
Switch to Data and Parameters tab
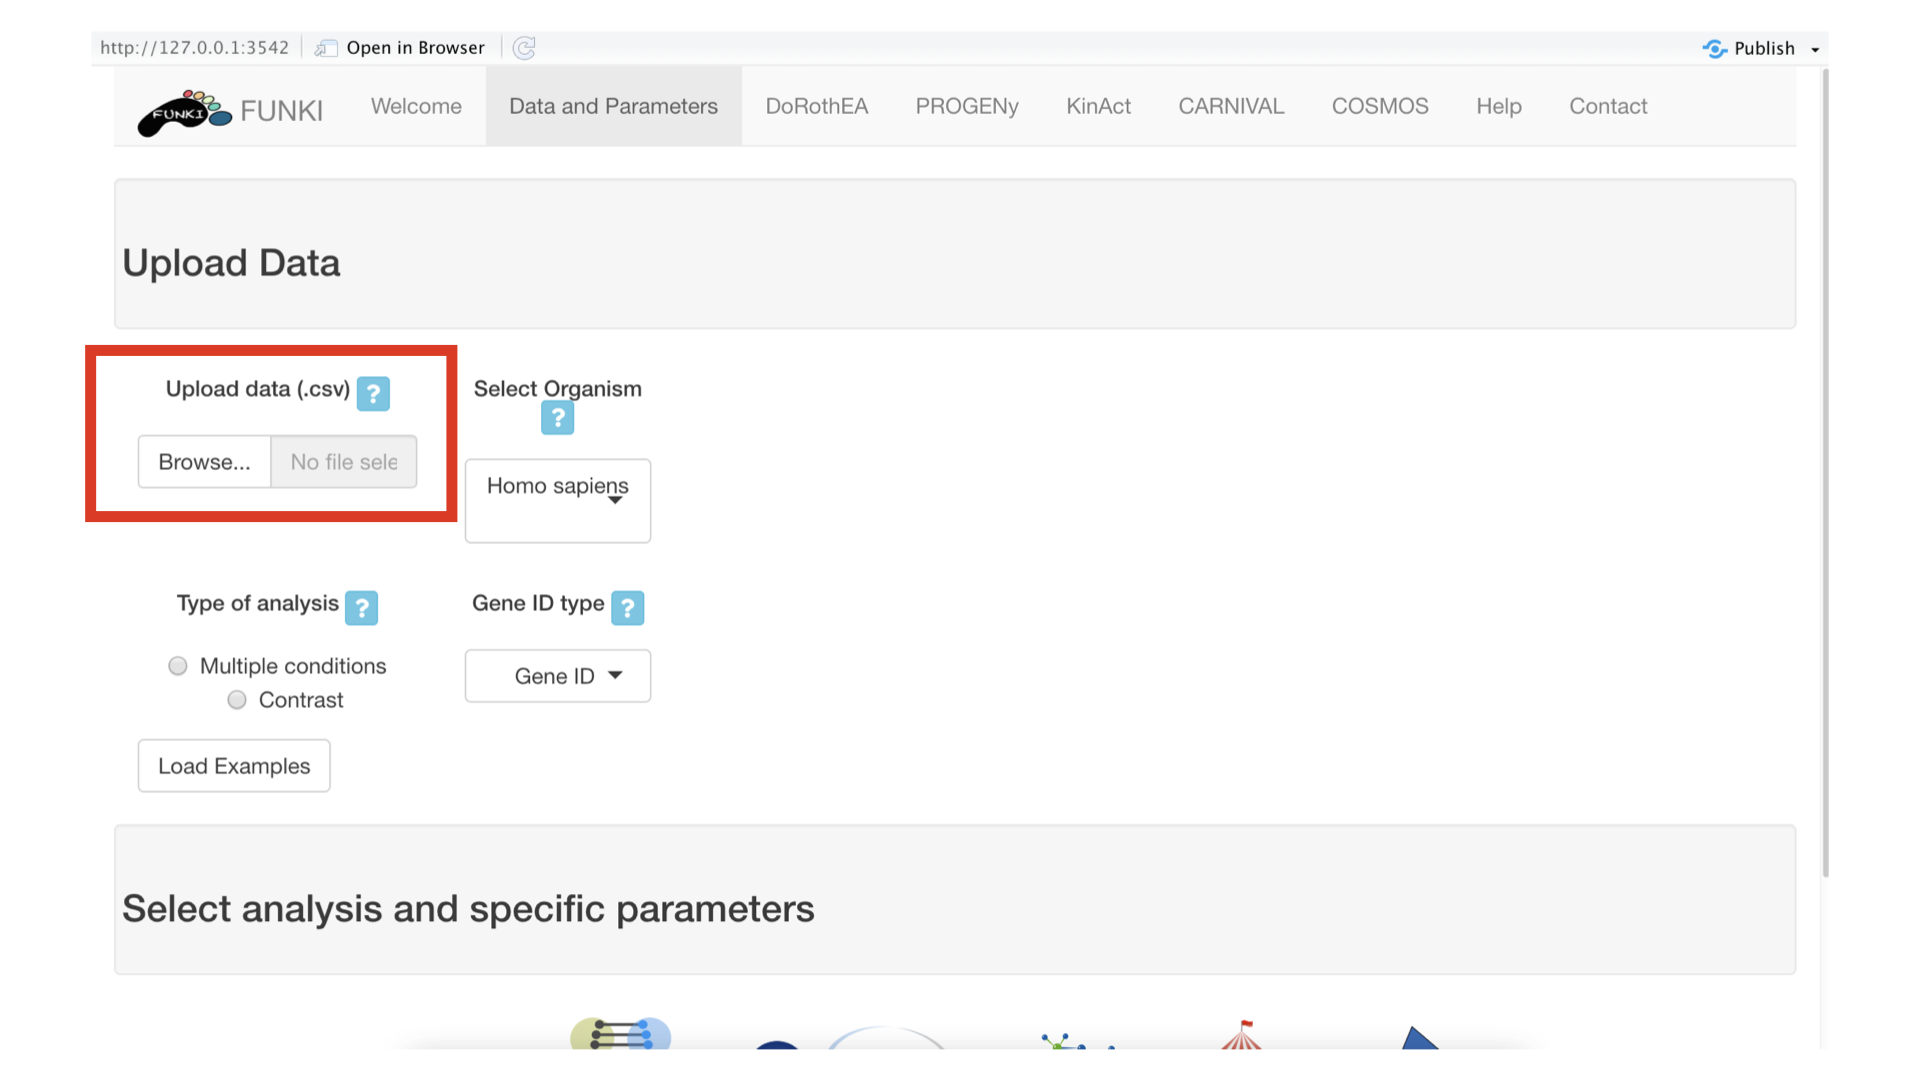(x=613, y=106)
